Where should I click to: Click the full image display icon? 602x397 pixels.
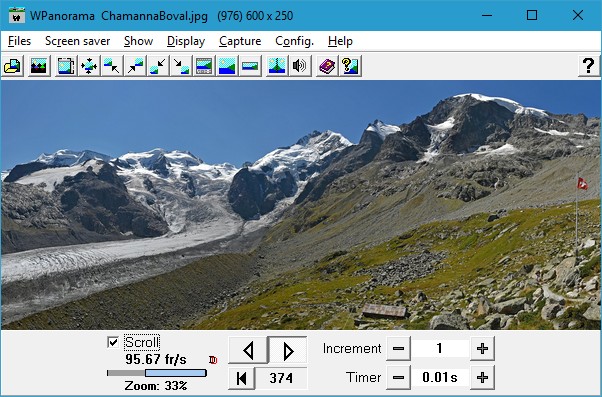pos(227,66)
